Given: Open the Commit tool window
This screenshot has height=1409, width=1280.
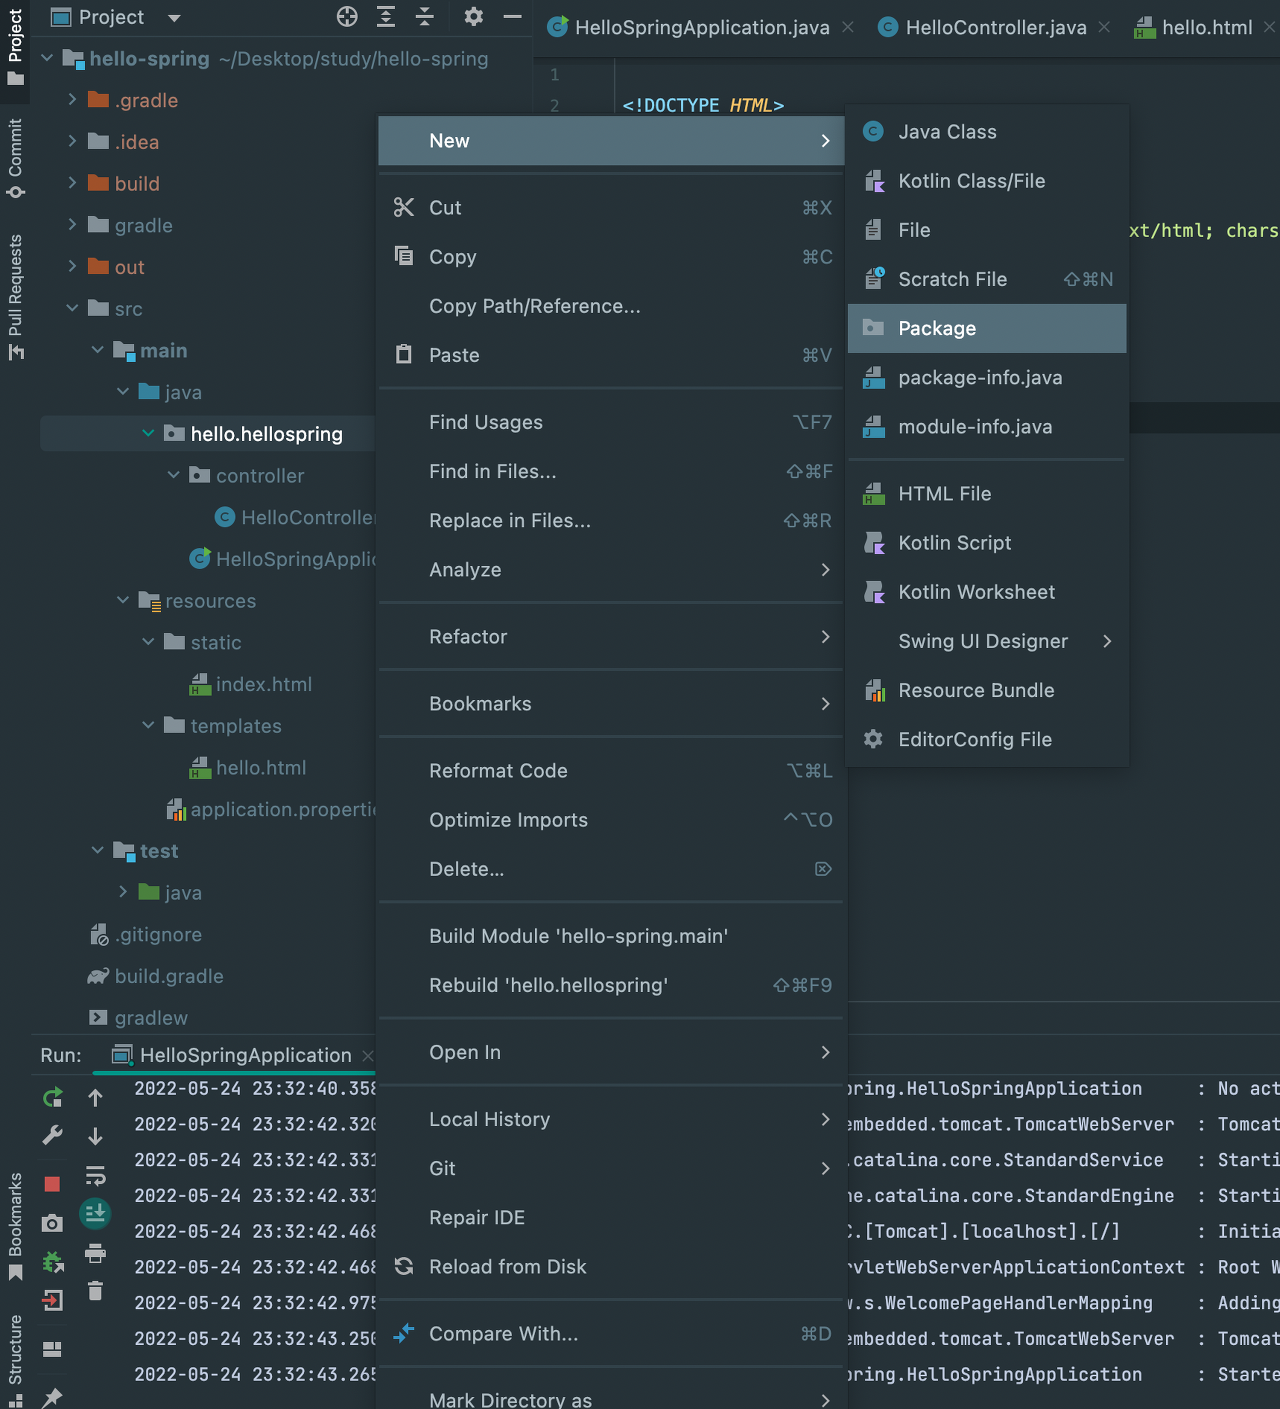Looking at the screenshot, I should 15,158.
